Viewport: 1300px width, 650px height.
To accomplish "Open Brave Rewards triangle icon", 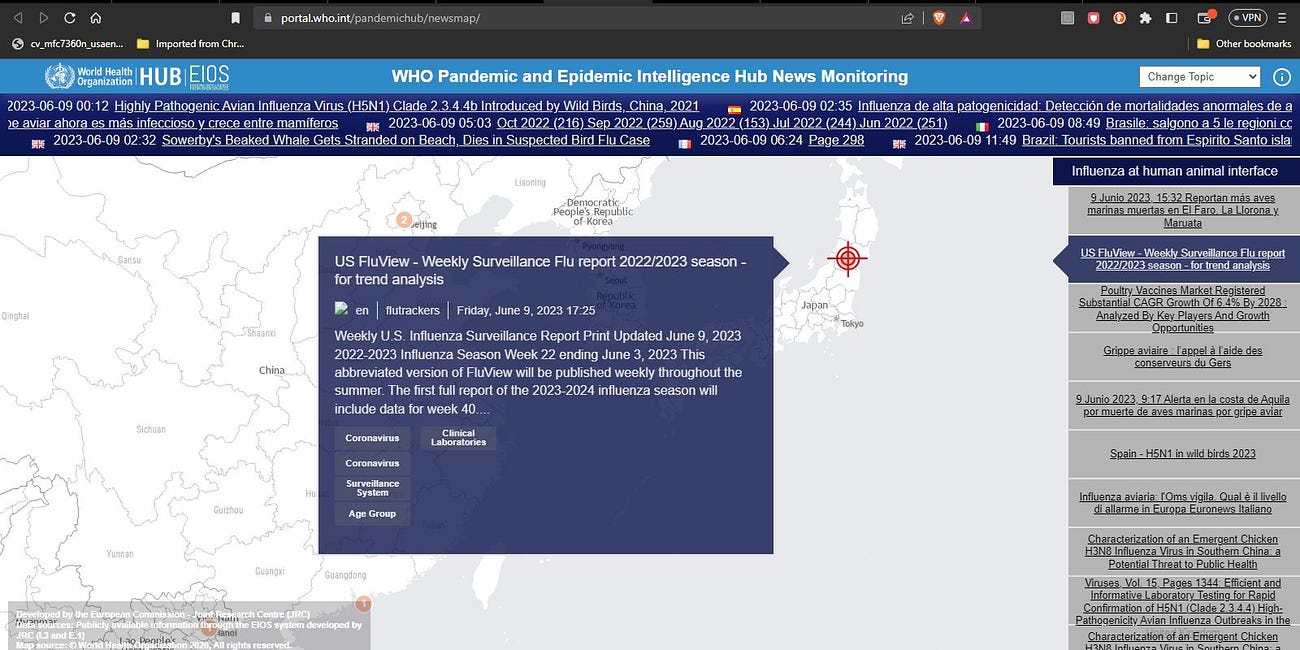I will [x=966, y=18].
